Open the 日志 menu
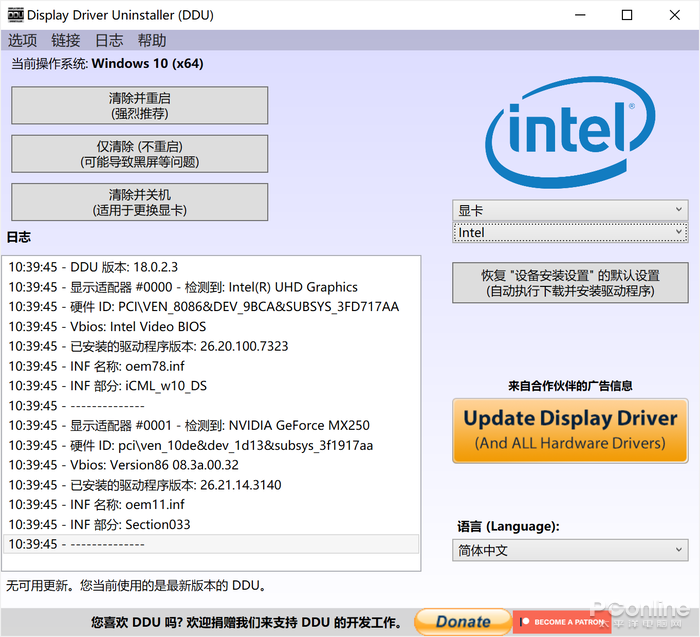 (109, 41)
